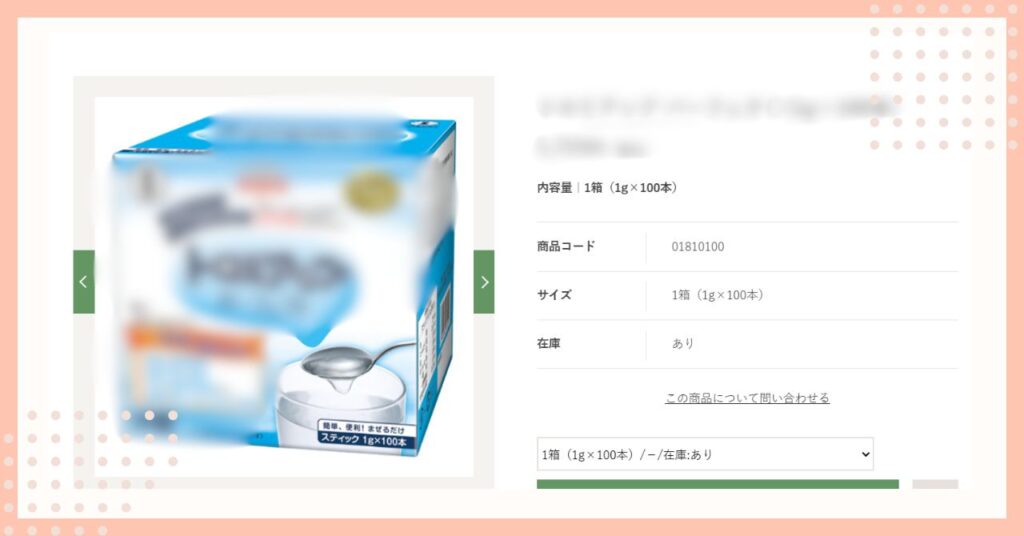Screen dimensions: 1024x536
Task: Click the 内容量 text line under title
Action: coord(607,188)
